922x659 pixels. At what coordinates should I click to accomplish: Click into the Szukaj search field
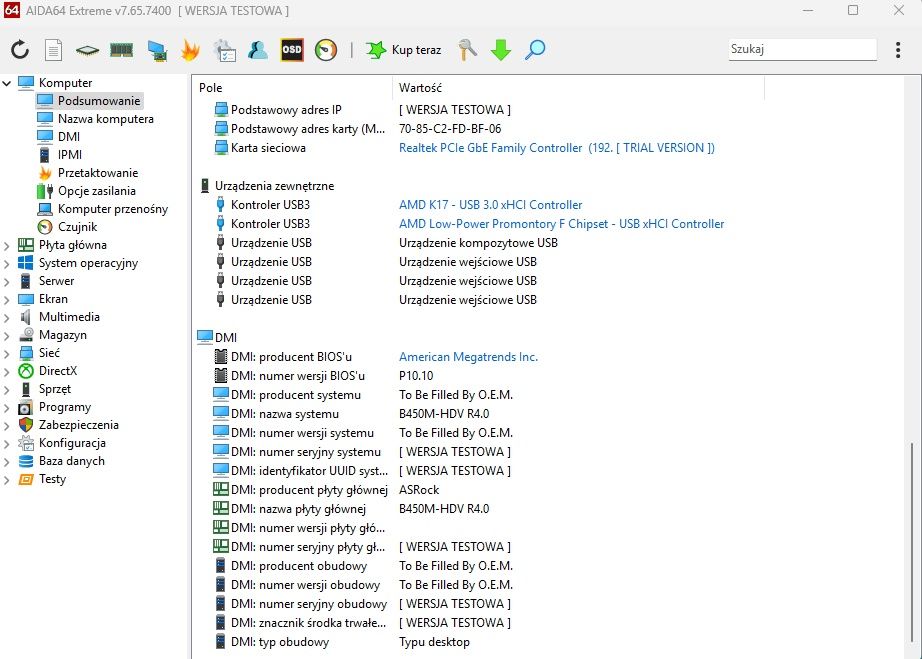(803, 49)
